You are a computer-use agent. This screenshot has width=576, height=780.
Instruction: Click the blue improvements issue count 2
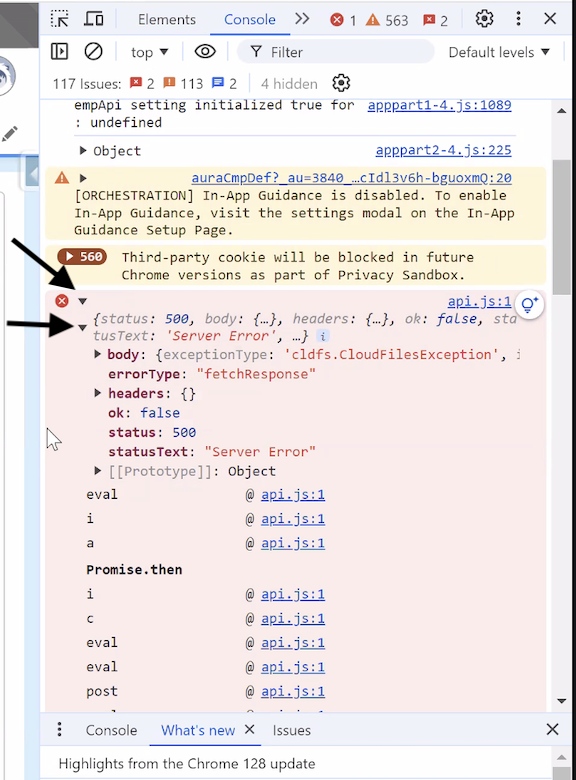pyautogui.click(x=224, y=83)
